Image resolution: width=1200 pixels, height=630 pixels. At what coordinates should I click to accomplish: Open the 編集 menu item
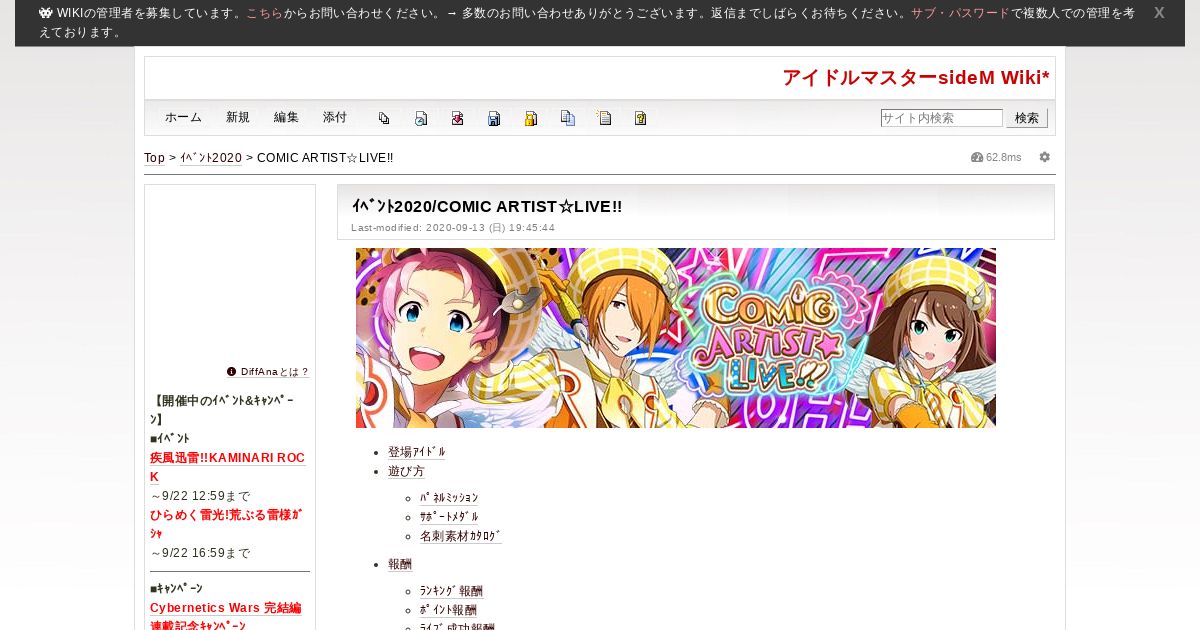(286, 117)
